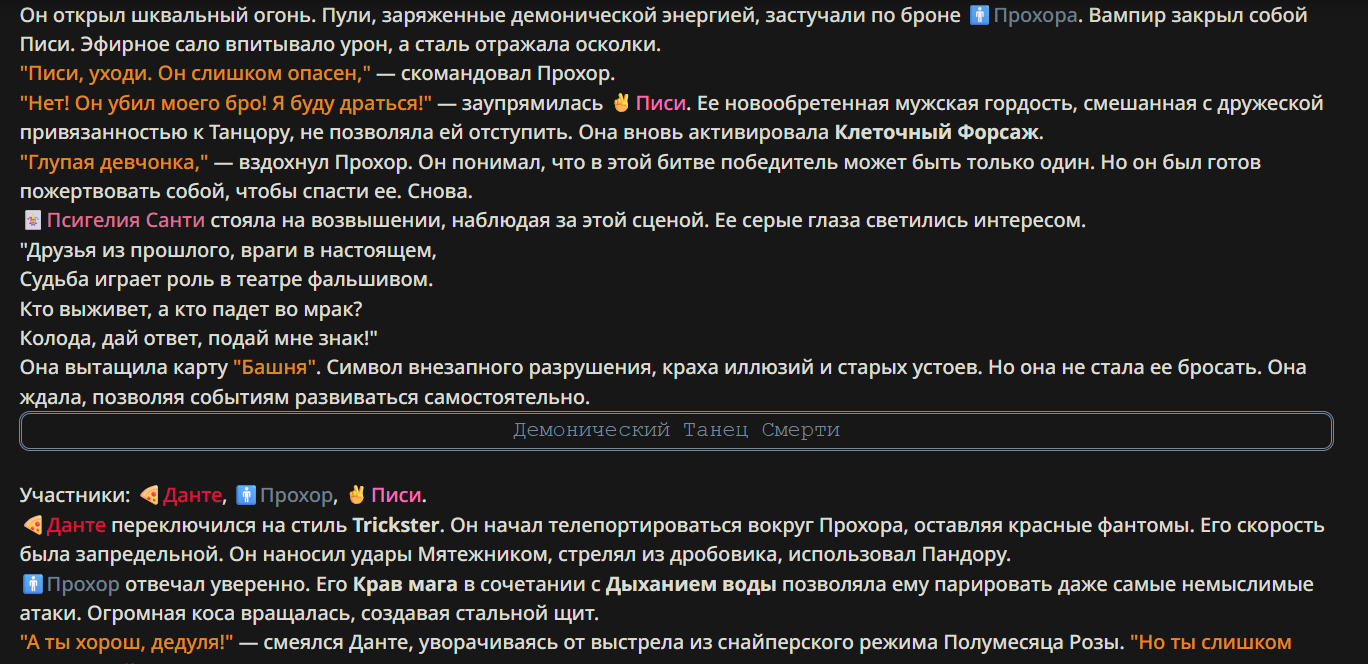Image resolution: width=1368 pixels, height=664 pixels.
Task: Open the Псигелия Санти character link
Action: point(126,221)
